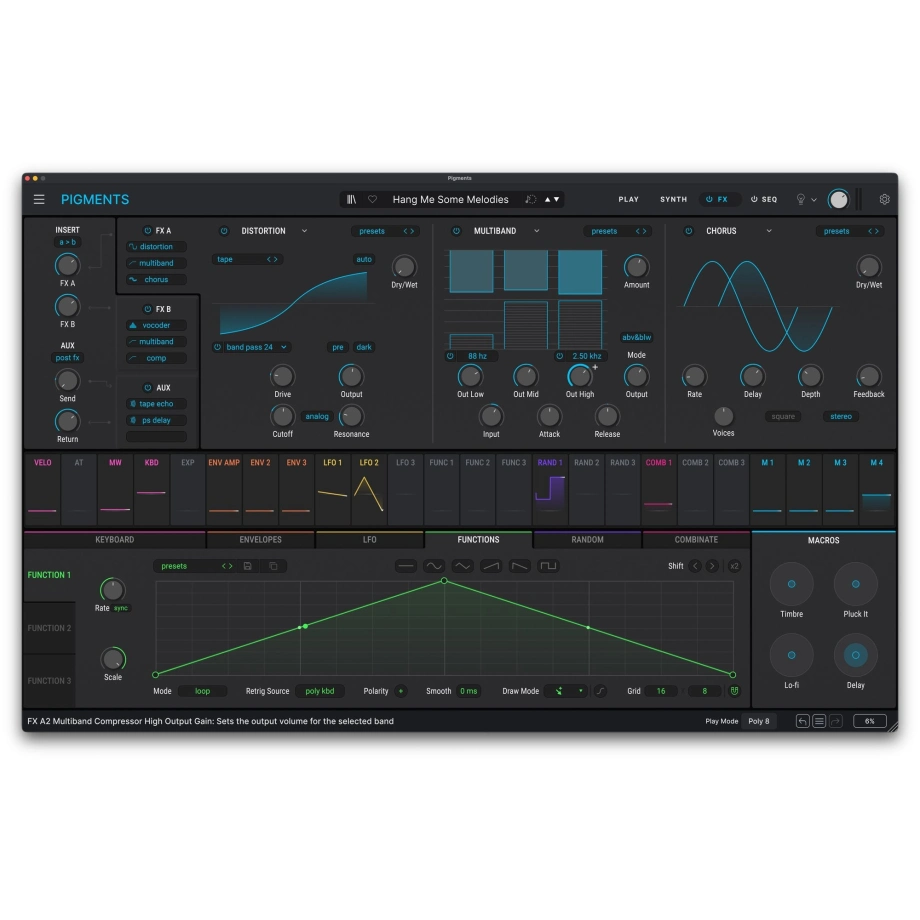Step through the chorus preset arrows

[x=873, y=231]
